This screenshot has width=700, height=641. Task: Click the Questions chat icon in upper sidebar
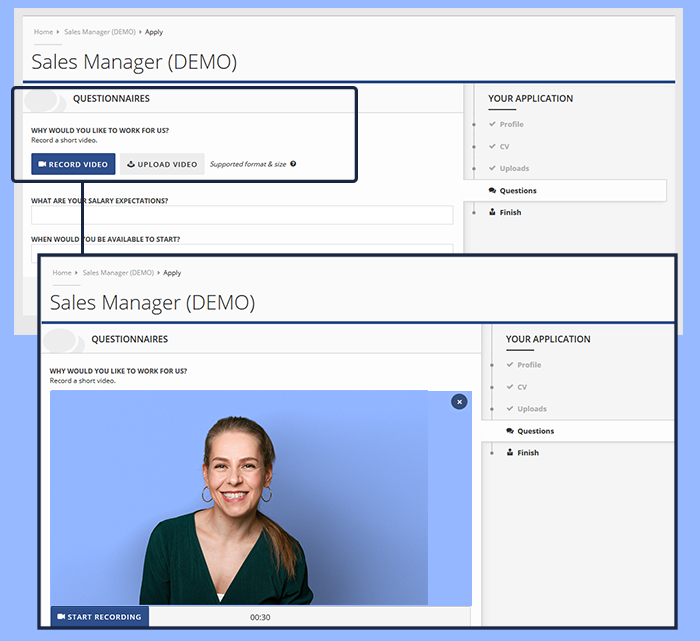492,190
